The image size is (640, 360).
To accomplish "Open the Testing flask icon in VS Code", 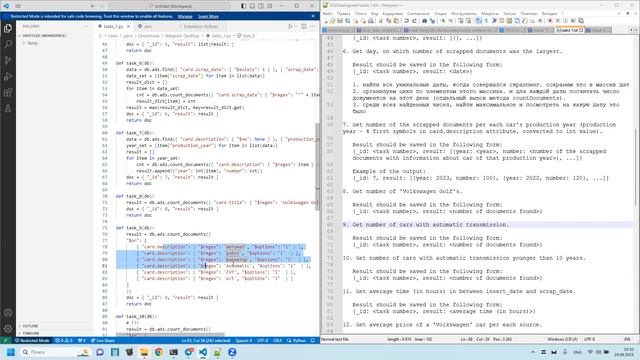I will coord(8,108).
